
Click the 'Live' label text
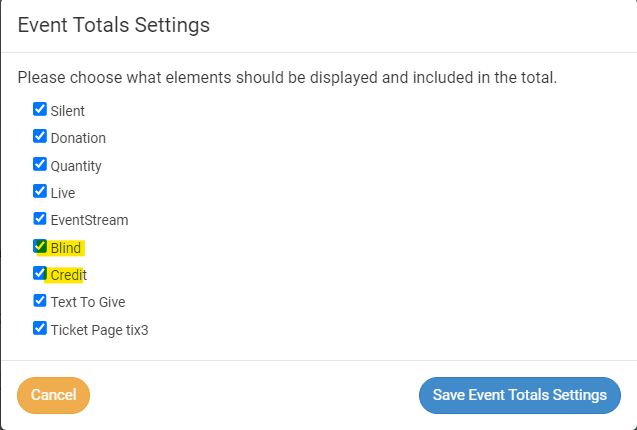[x=63, y=192]
